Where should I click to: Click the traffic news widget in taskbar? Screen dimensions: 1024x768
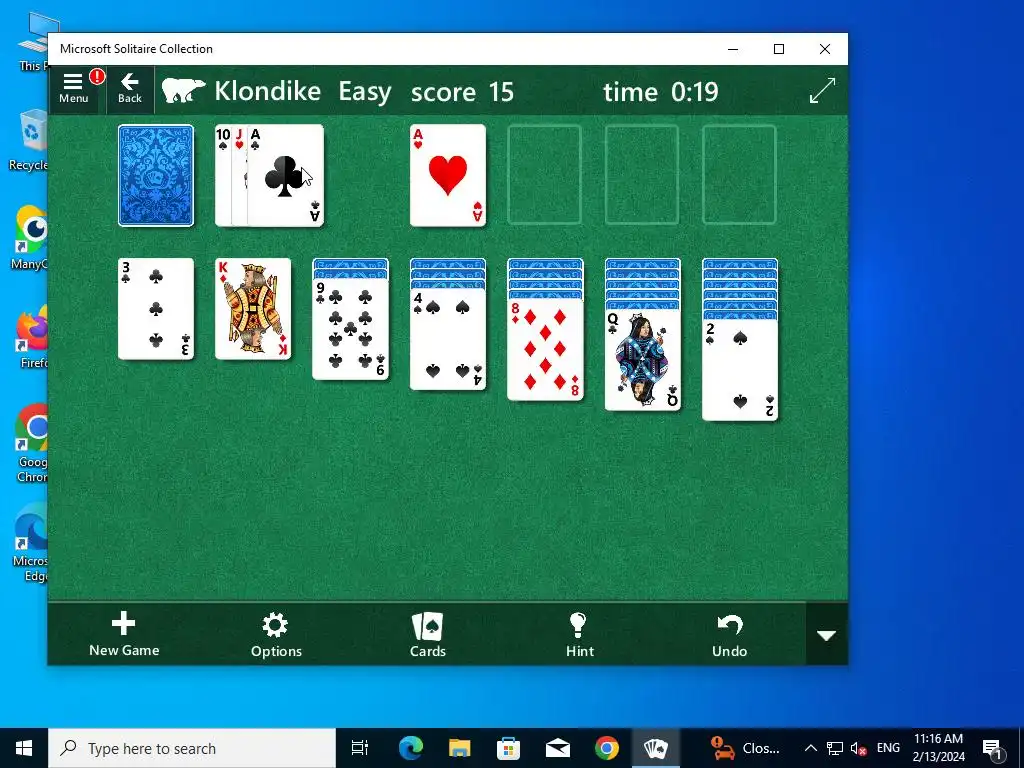[745, 748]
